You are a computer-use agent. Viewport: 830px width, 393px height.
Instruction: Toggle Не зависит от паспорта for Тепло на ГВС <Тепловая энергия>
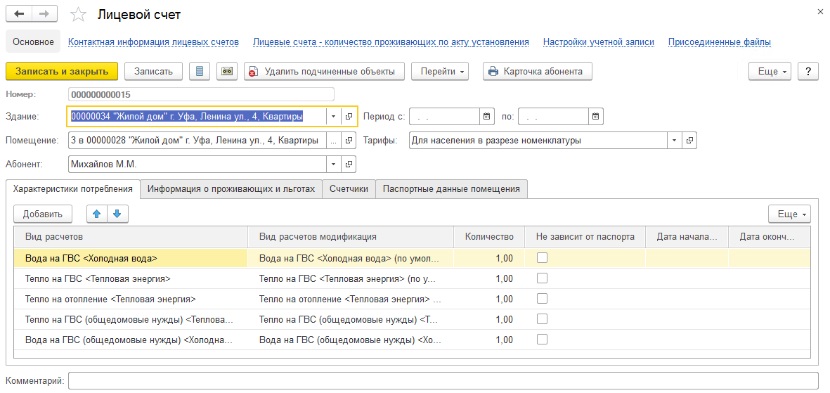pyautogui.click(x=542, y=279)
